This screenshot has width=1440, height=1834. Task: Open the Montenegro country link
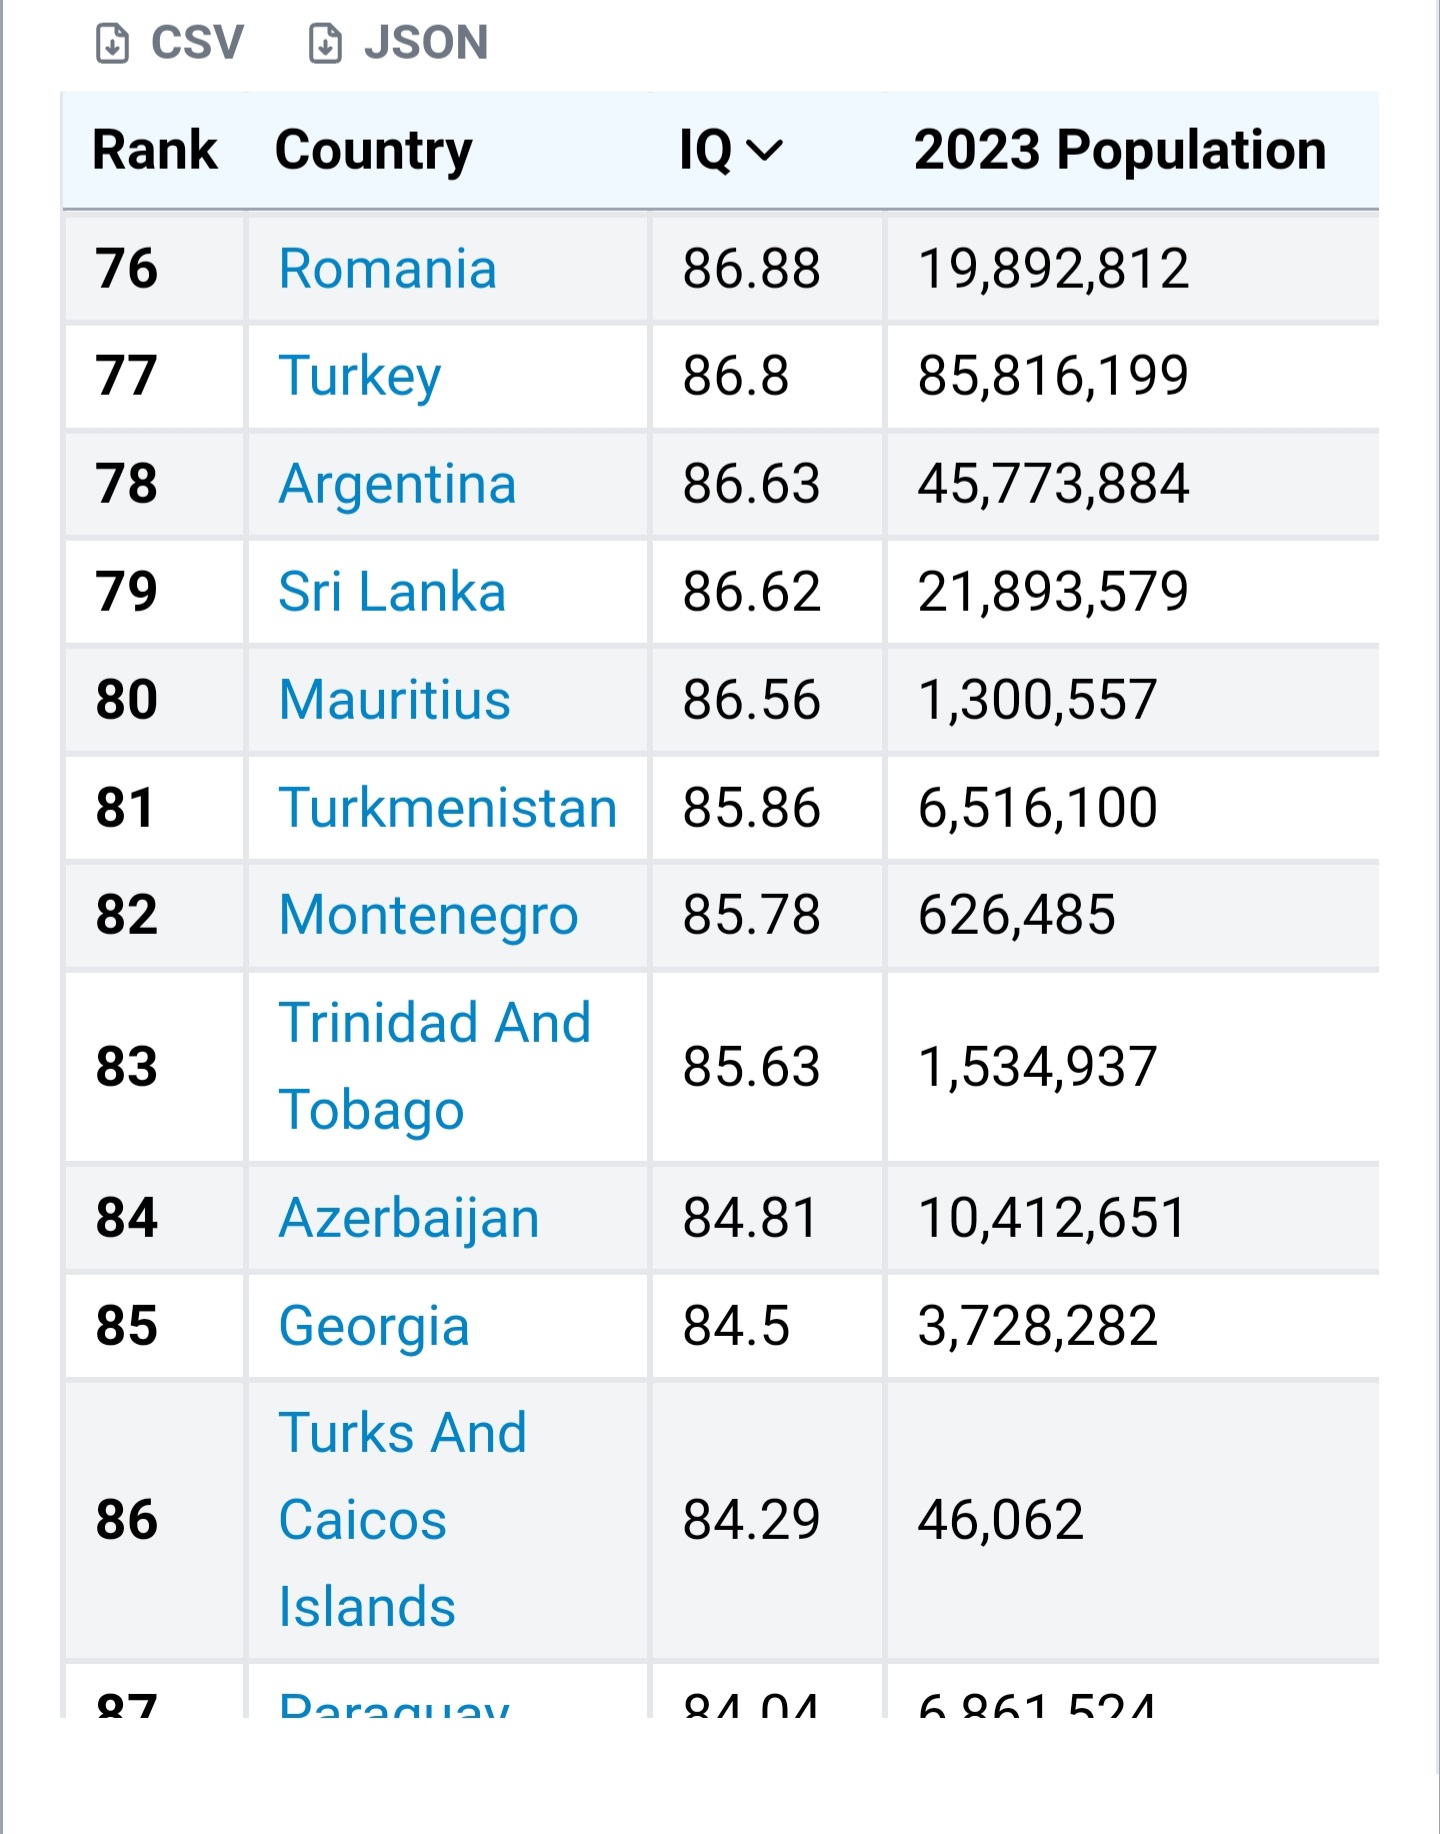point(429,916)
